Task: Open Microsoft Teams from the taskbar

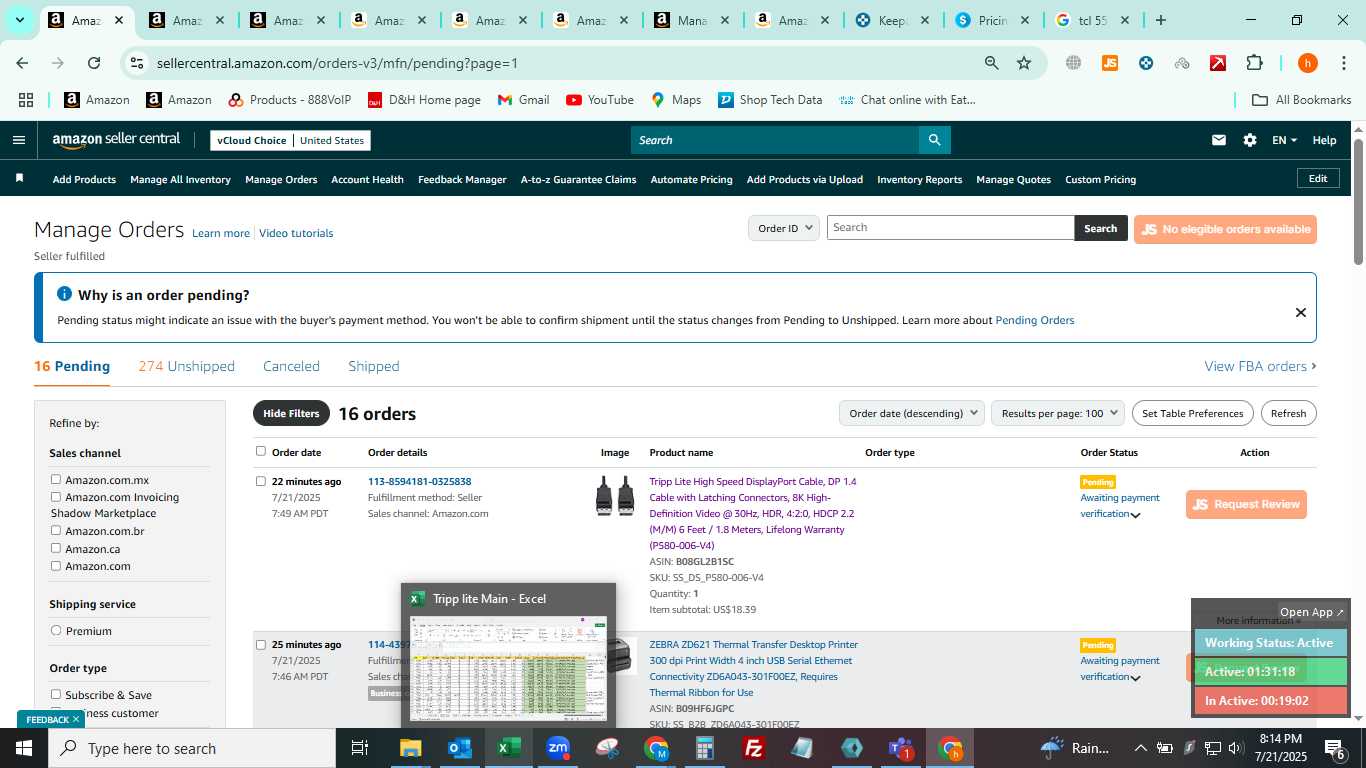Action: pos(901,748)
